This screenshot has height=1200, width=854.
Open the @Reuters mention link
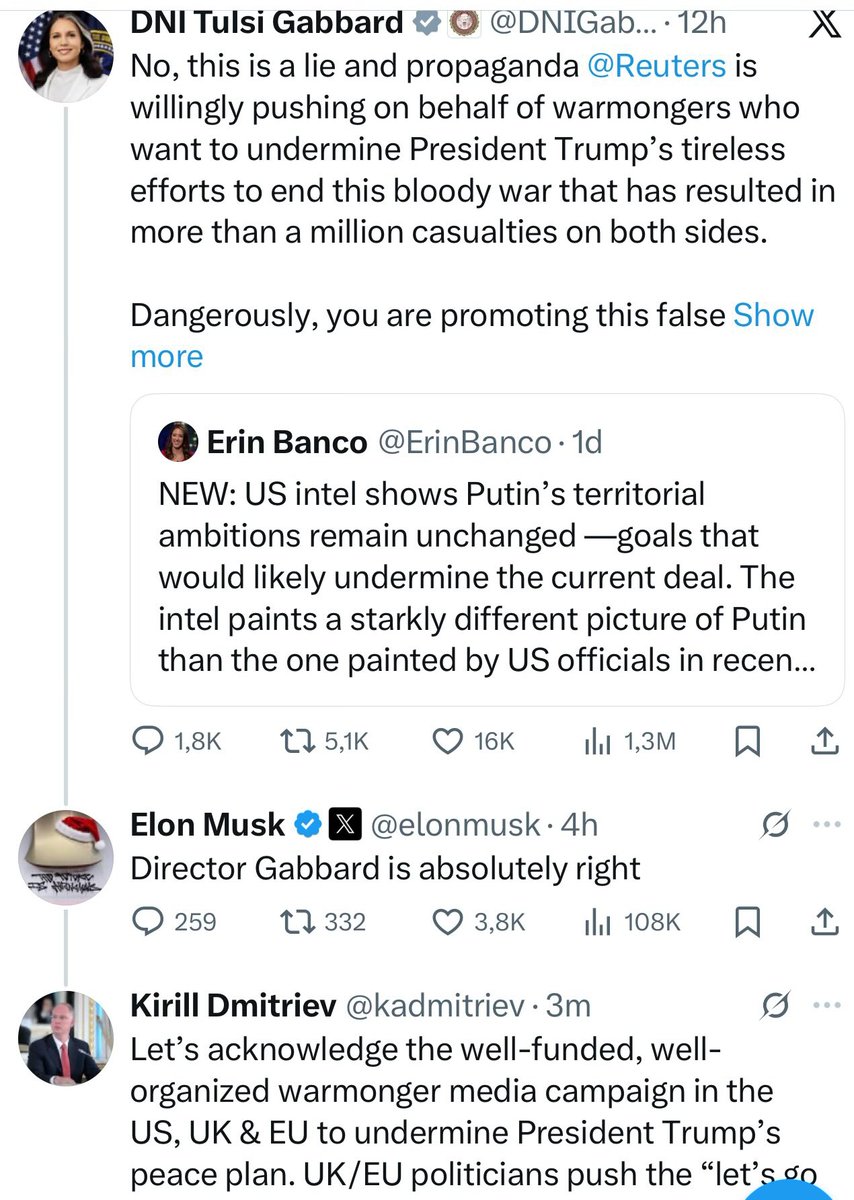[x=657, y=66]
